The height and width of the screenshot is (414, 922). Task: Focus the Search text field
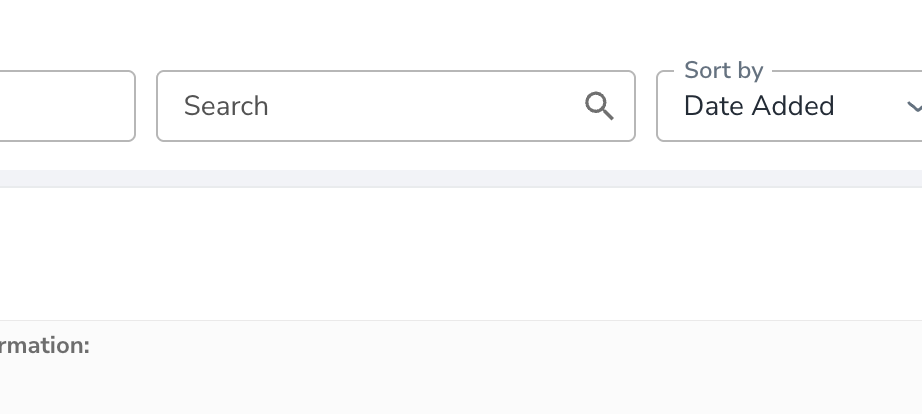(396, 106)
